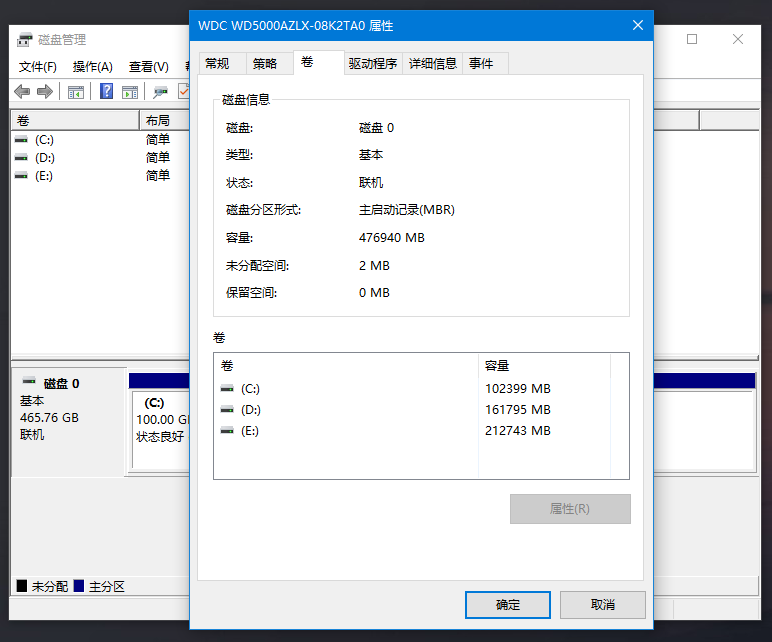Click the 布局 column header

pyautogui.click(x=158, y=121)
